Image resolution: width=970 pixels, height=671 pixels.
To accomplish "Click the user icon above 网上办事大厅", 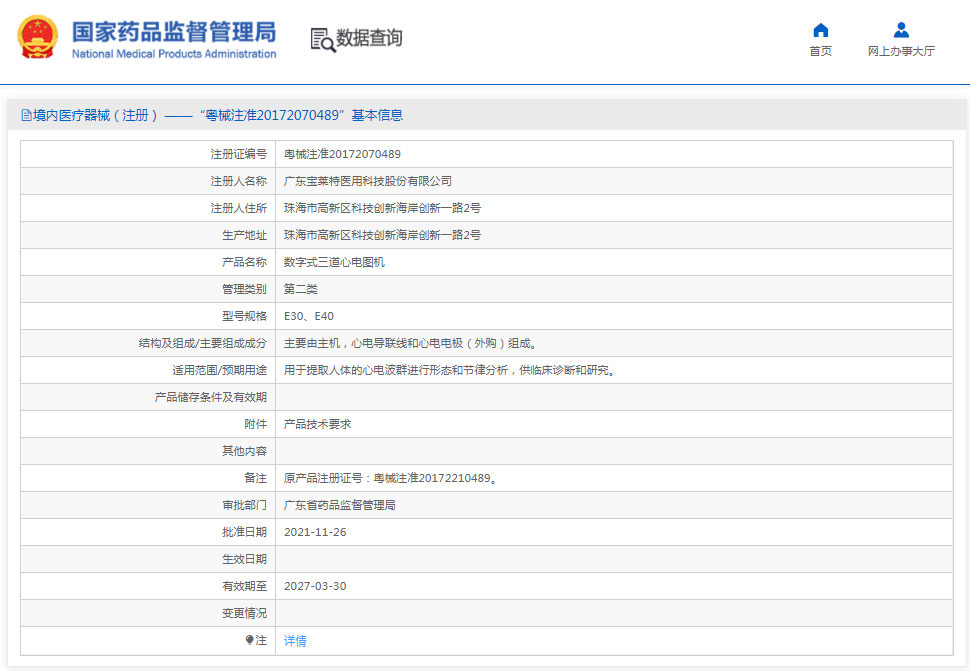I will pyautogui.click(x=901, y=30).
